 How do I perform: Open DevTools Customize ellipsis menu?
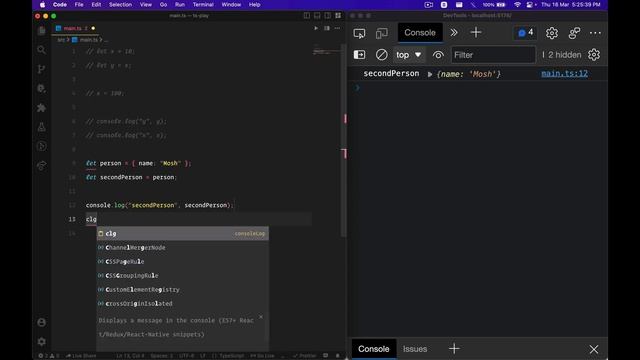pyautogui.click(x=596, y=33)
